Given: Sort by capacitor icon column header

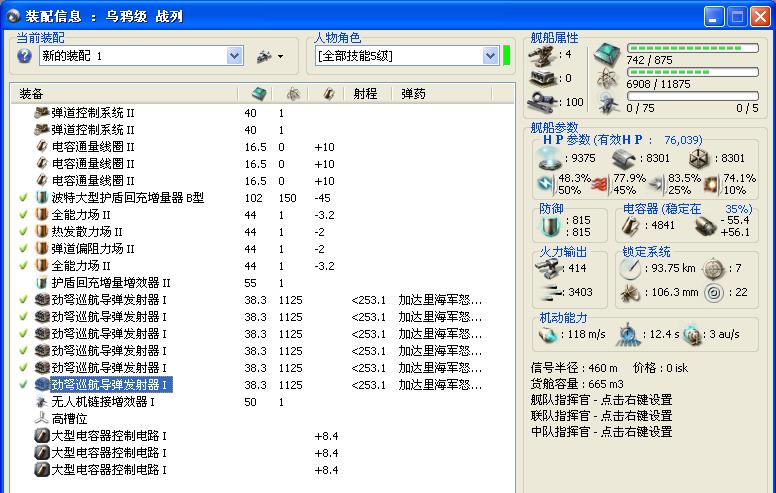Looking at the screenshot, I should (329, 94).
